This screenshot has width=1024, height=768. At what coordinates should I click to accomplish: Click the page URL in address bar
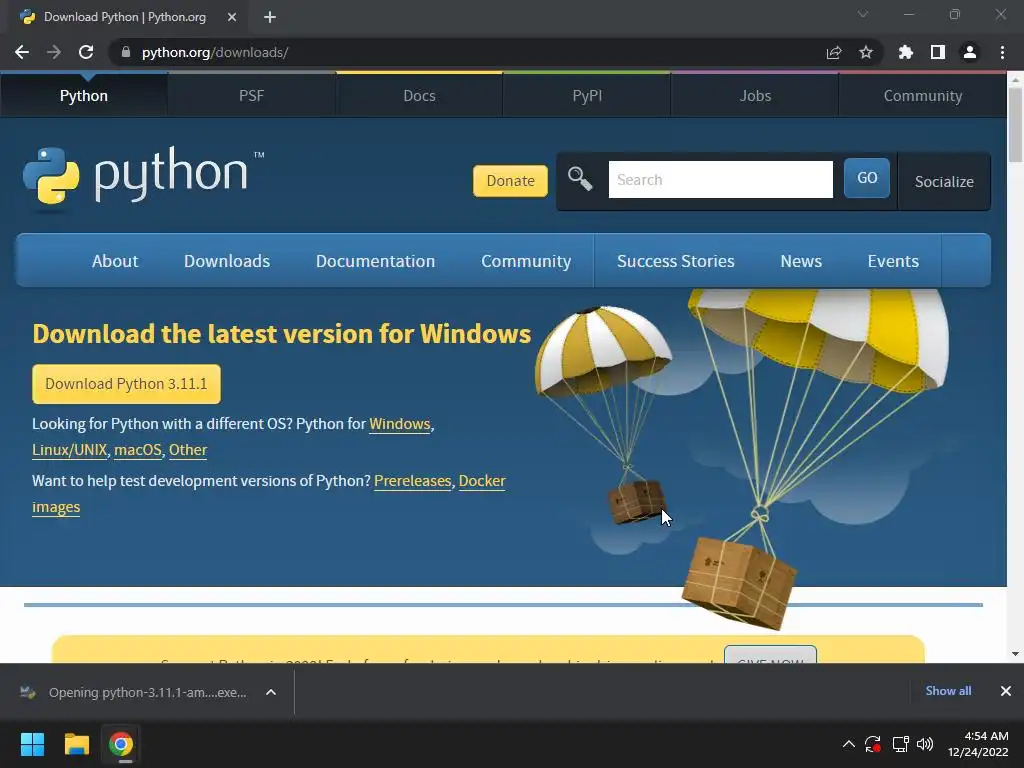pos(215,52)
